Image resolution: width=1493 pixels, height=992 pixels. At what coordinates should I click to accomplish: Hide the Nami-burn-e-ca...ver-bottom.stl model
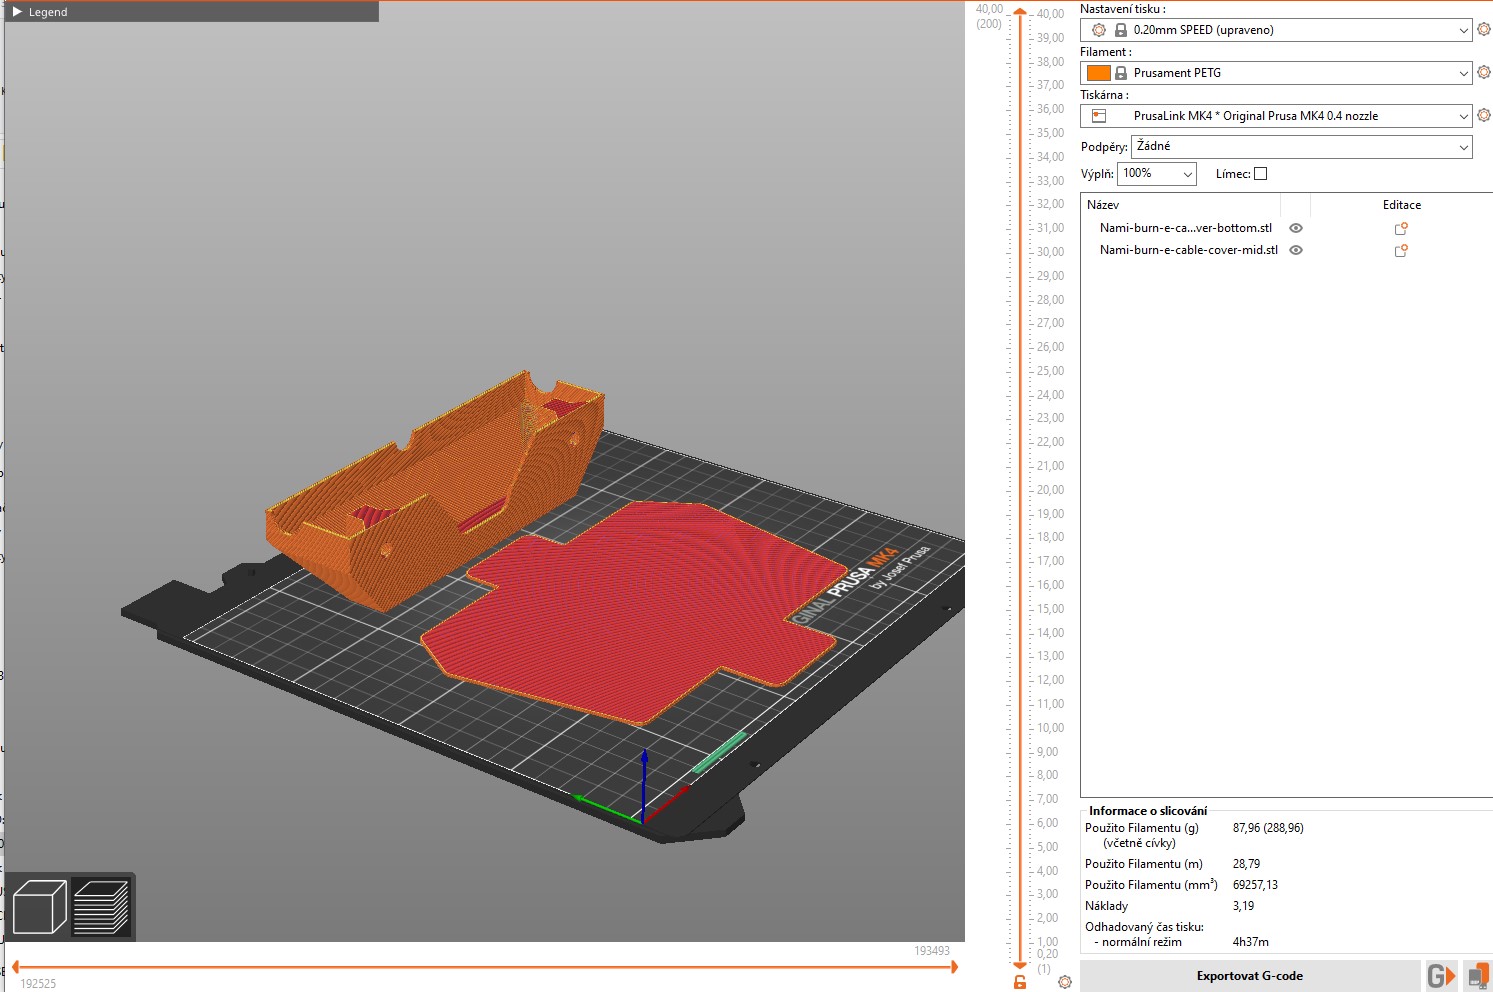pyautogui.click(x=1295, y=228)
